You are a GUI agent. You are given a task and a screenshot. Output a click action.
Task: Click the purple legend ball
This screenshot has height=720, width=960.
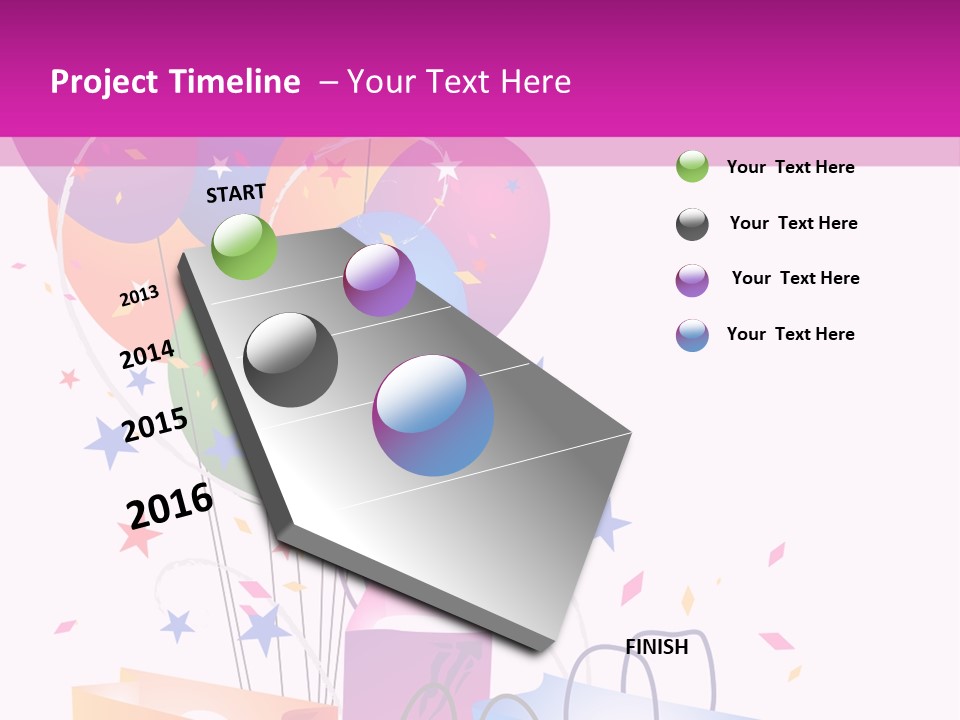[692, 280]
